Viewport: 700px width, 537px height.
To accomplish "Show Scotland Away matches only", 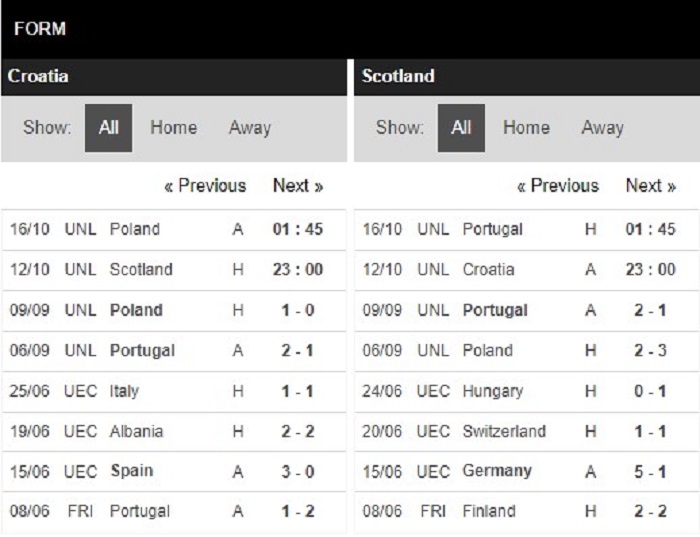I will tap(602, 128).
